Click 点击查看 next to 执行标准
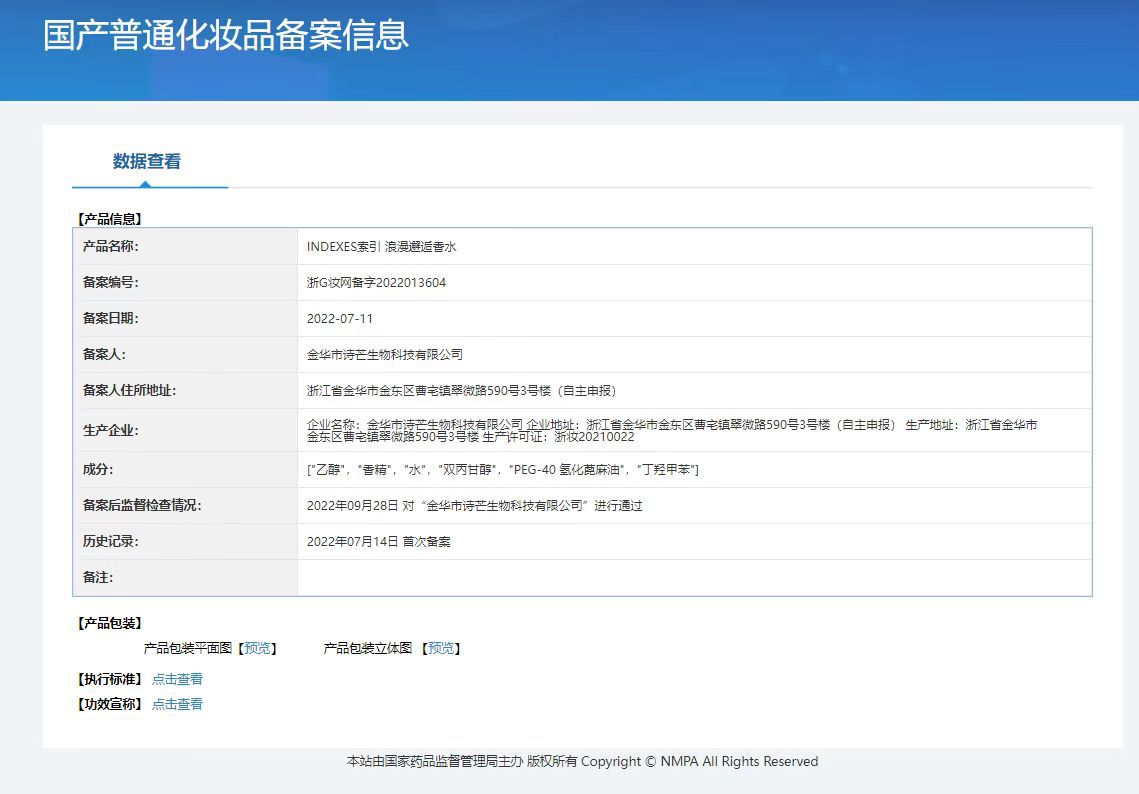1139x794 pixels. click(177, 679)
